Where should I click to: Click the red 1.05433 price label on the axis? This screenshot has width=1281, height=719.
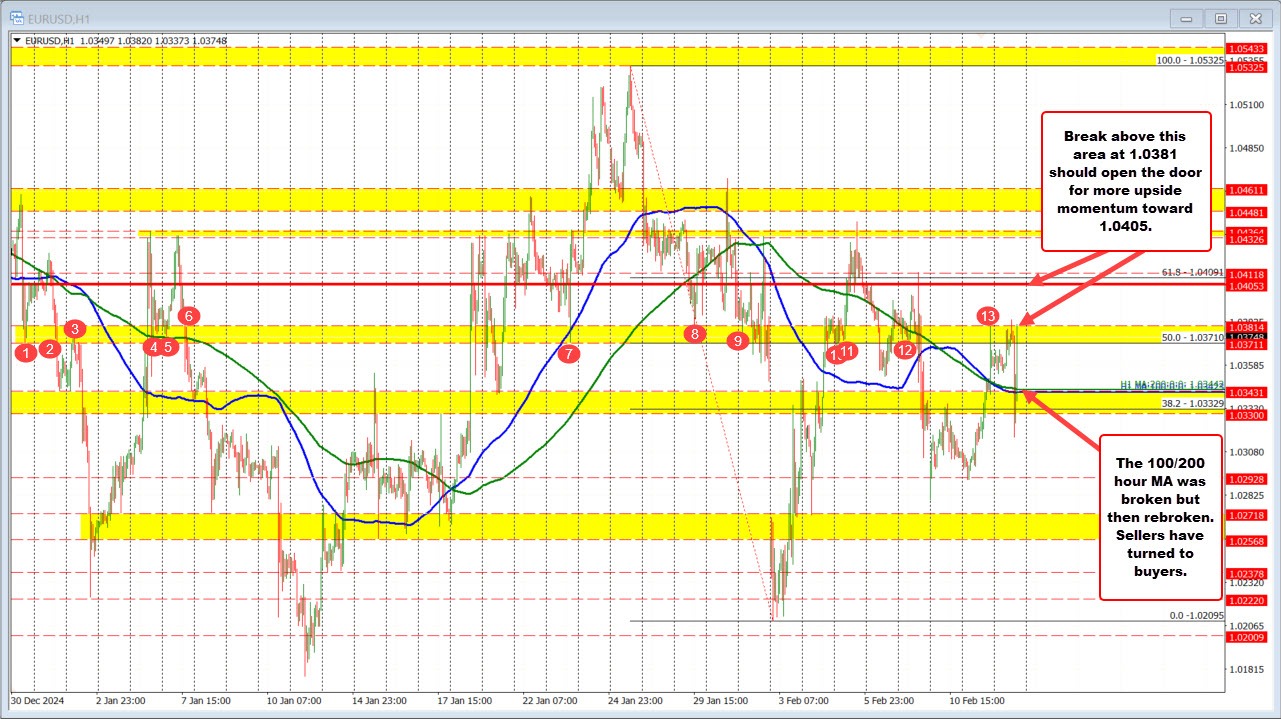[1245, 46]
